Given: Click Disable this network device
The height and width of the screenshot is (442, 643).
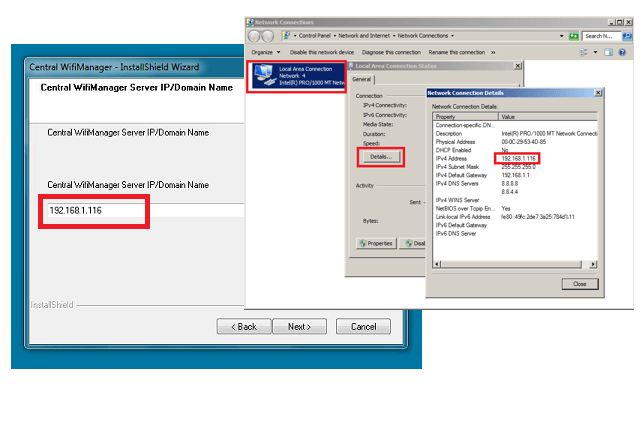Looking at the screenshot, I should click(322, 51).
